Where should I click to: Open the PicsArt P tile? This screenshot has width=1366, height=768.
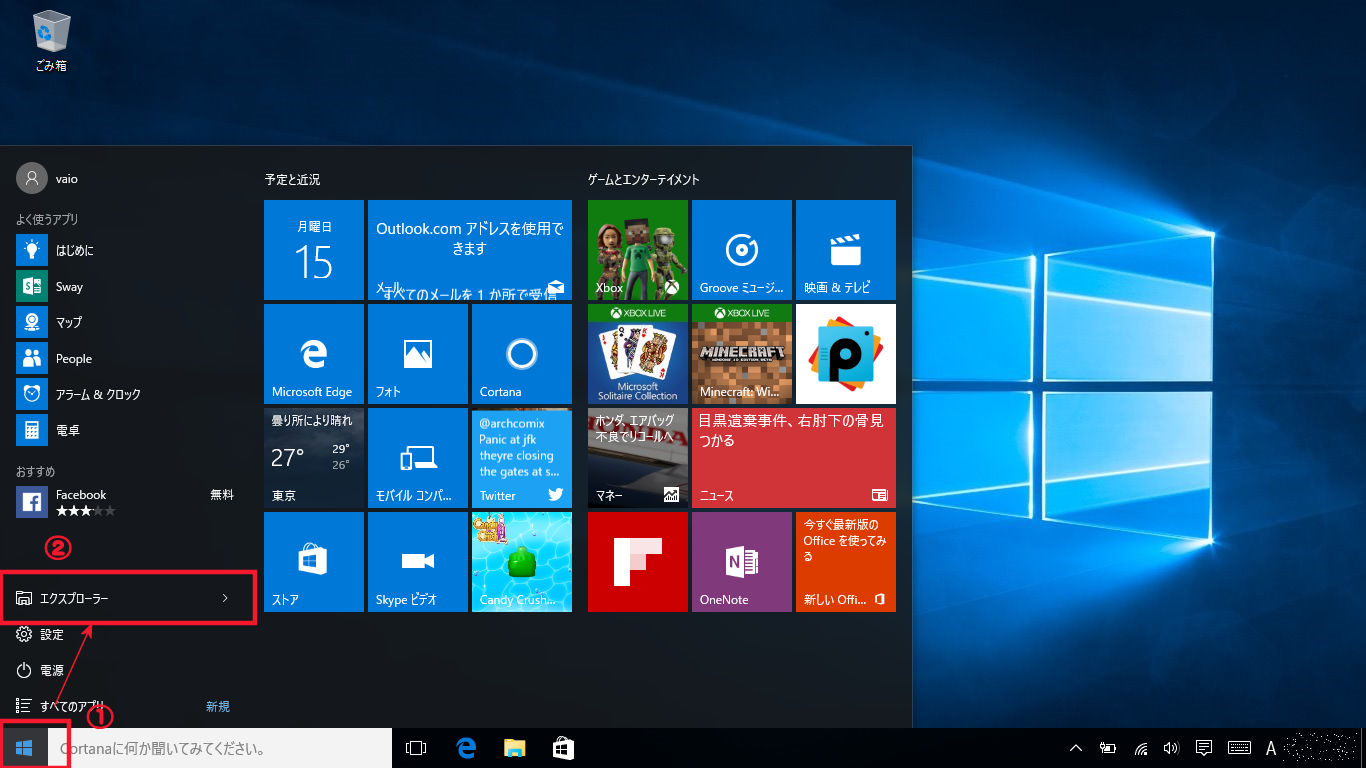846,354
